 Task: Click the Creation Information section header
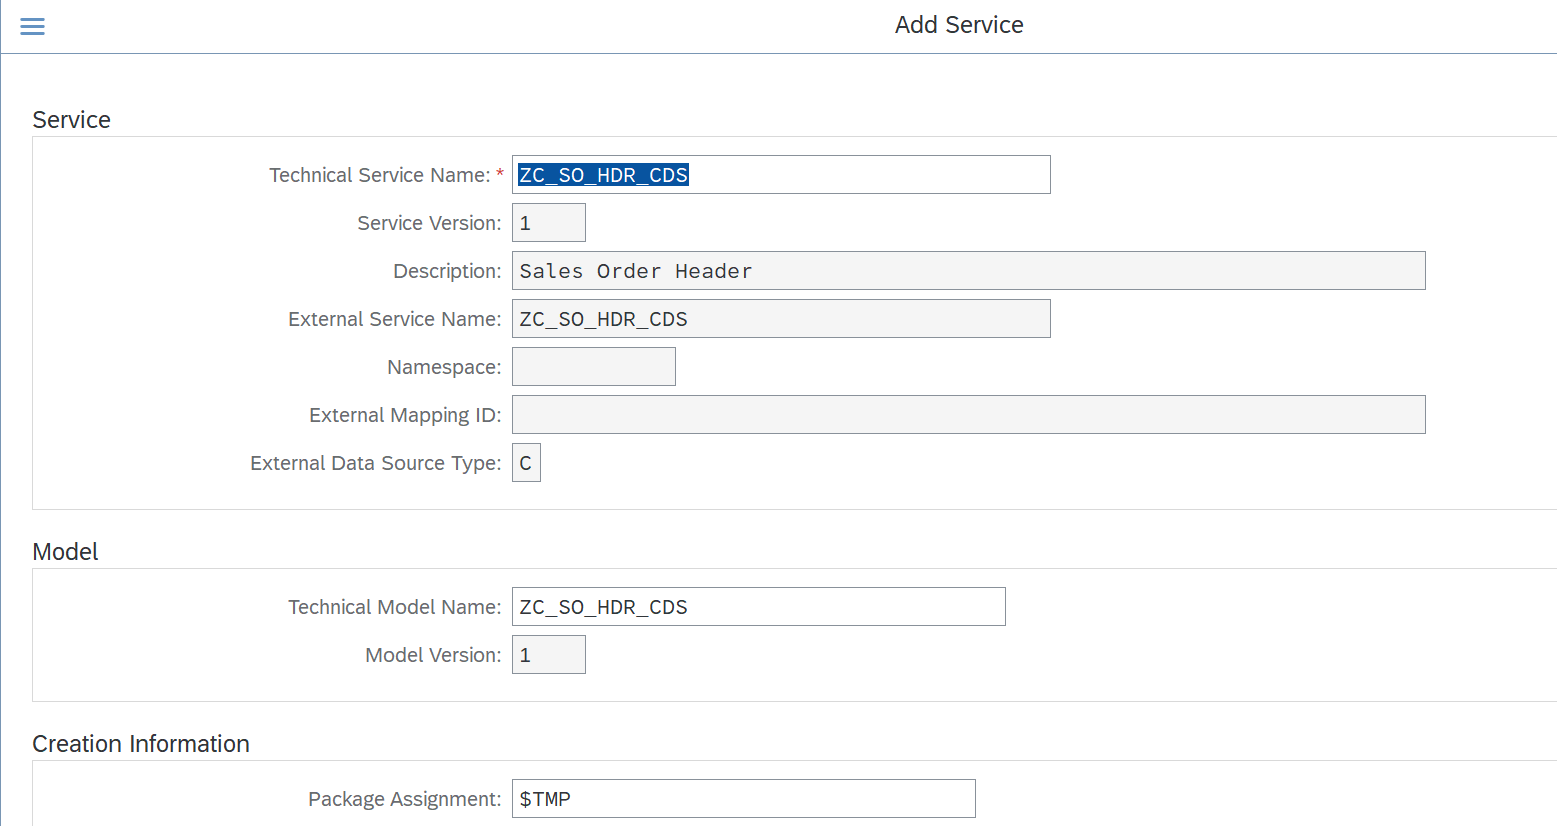pos(140,743)
